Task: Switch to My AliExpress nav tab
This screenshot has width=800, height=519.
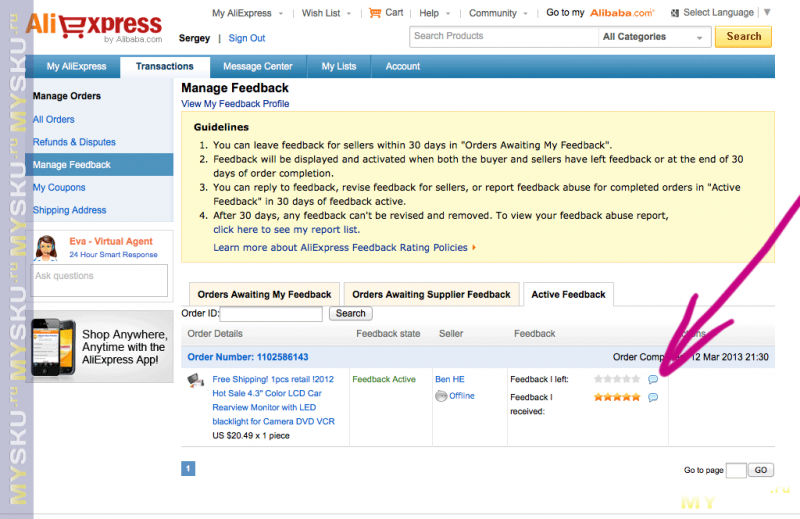Action: coord(77,66)
